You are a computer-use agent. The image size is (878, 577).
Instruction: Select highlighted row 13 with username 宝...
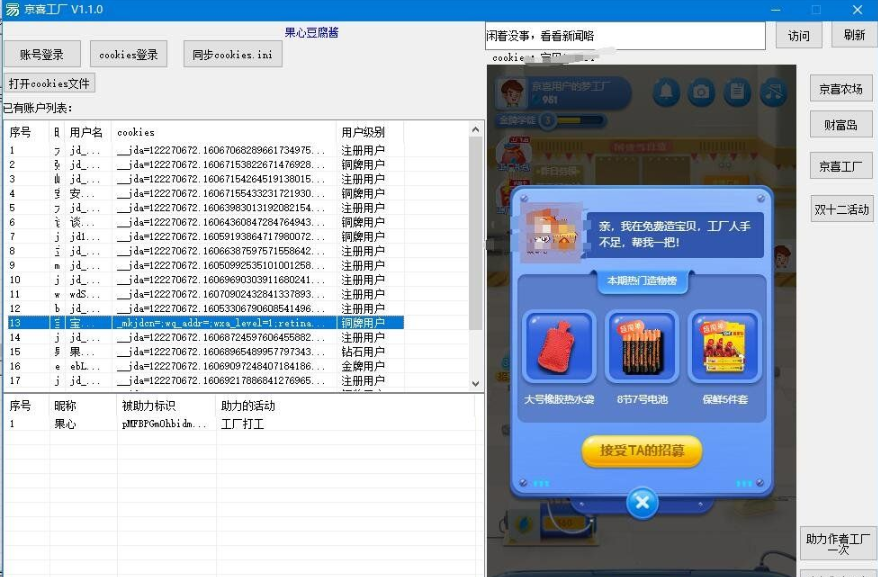[x=205, y=323]
